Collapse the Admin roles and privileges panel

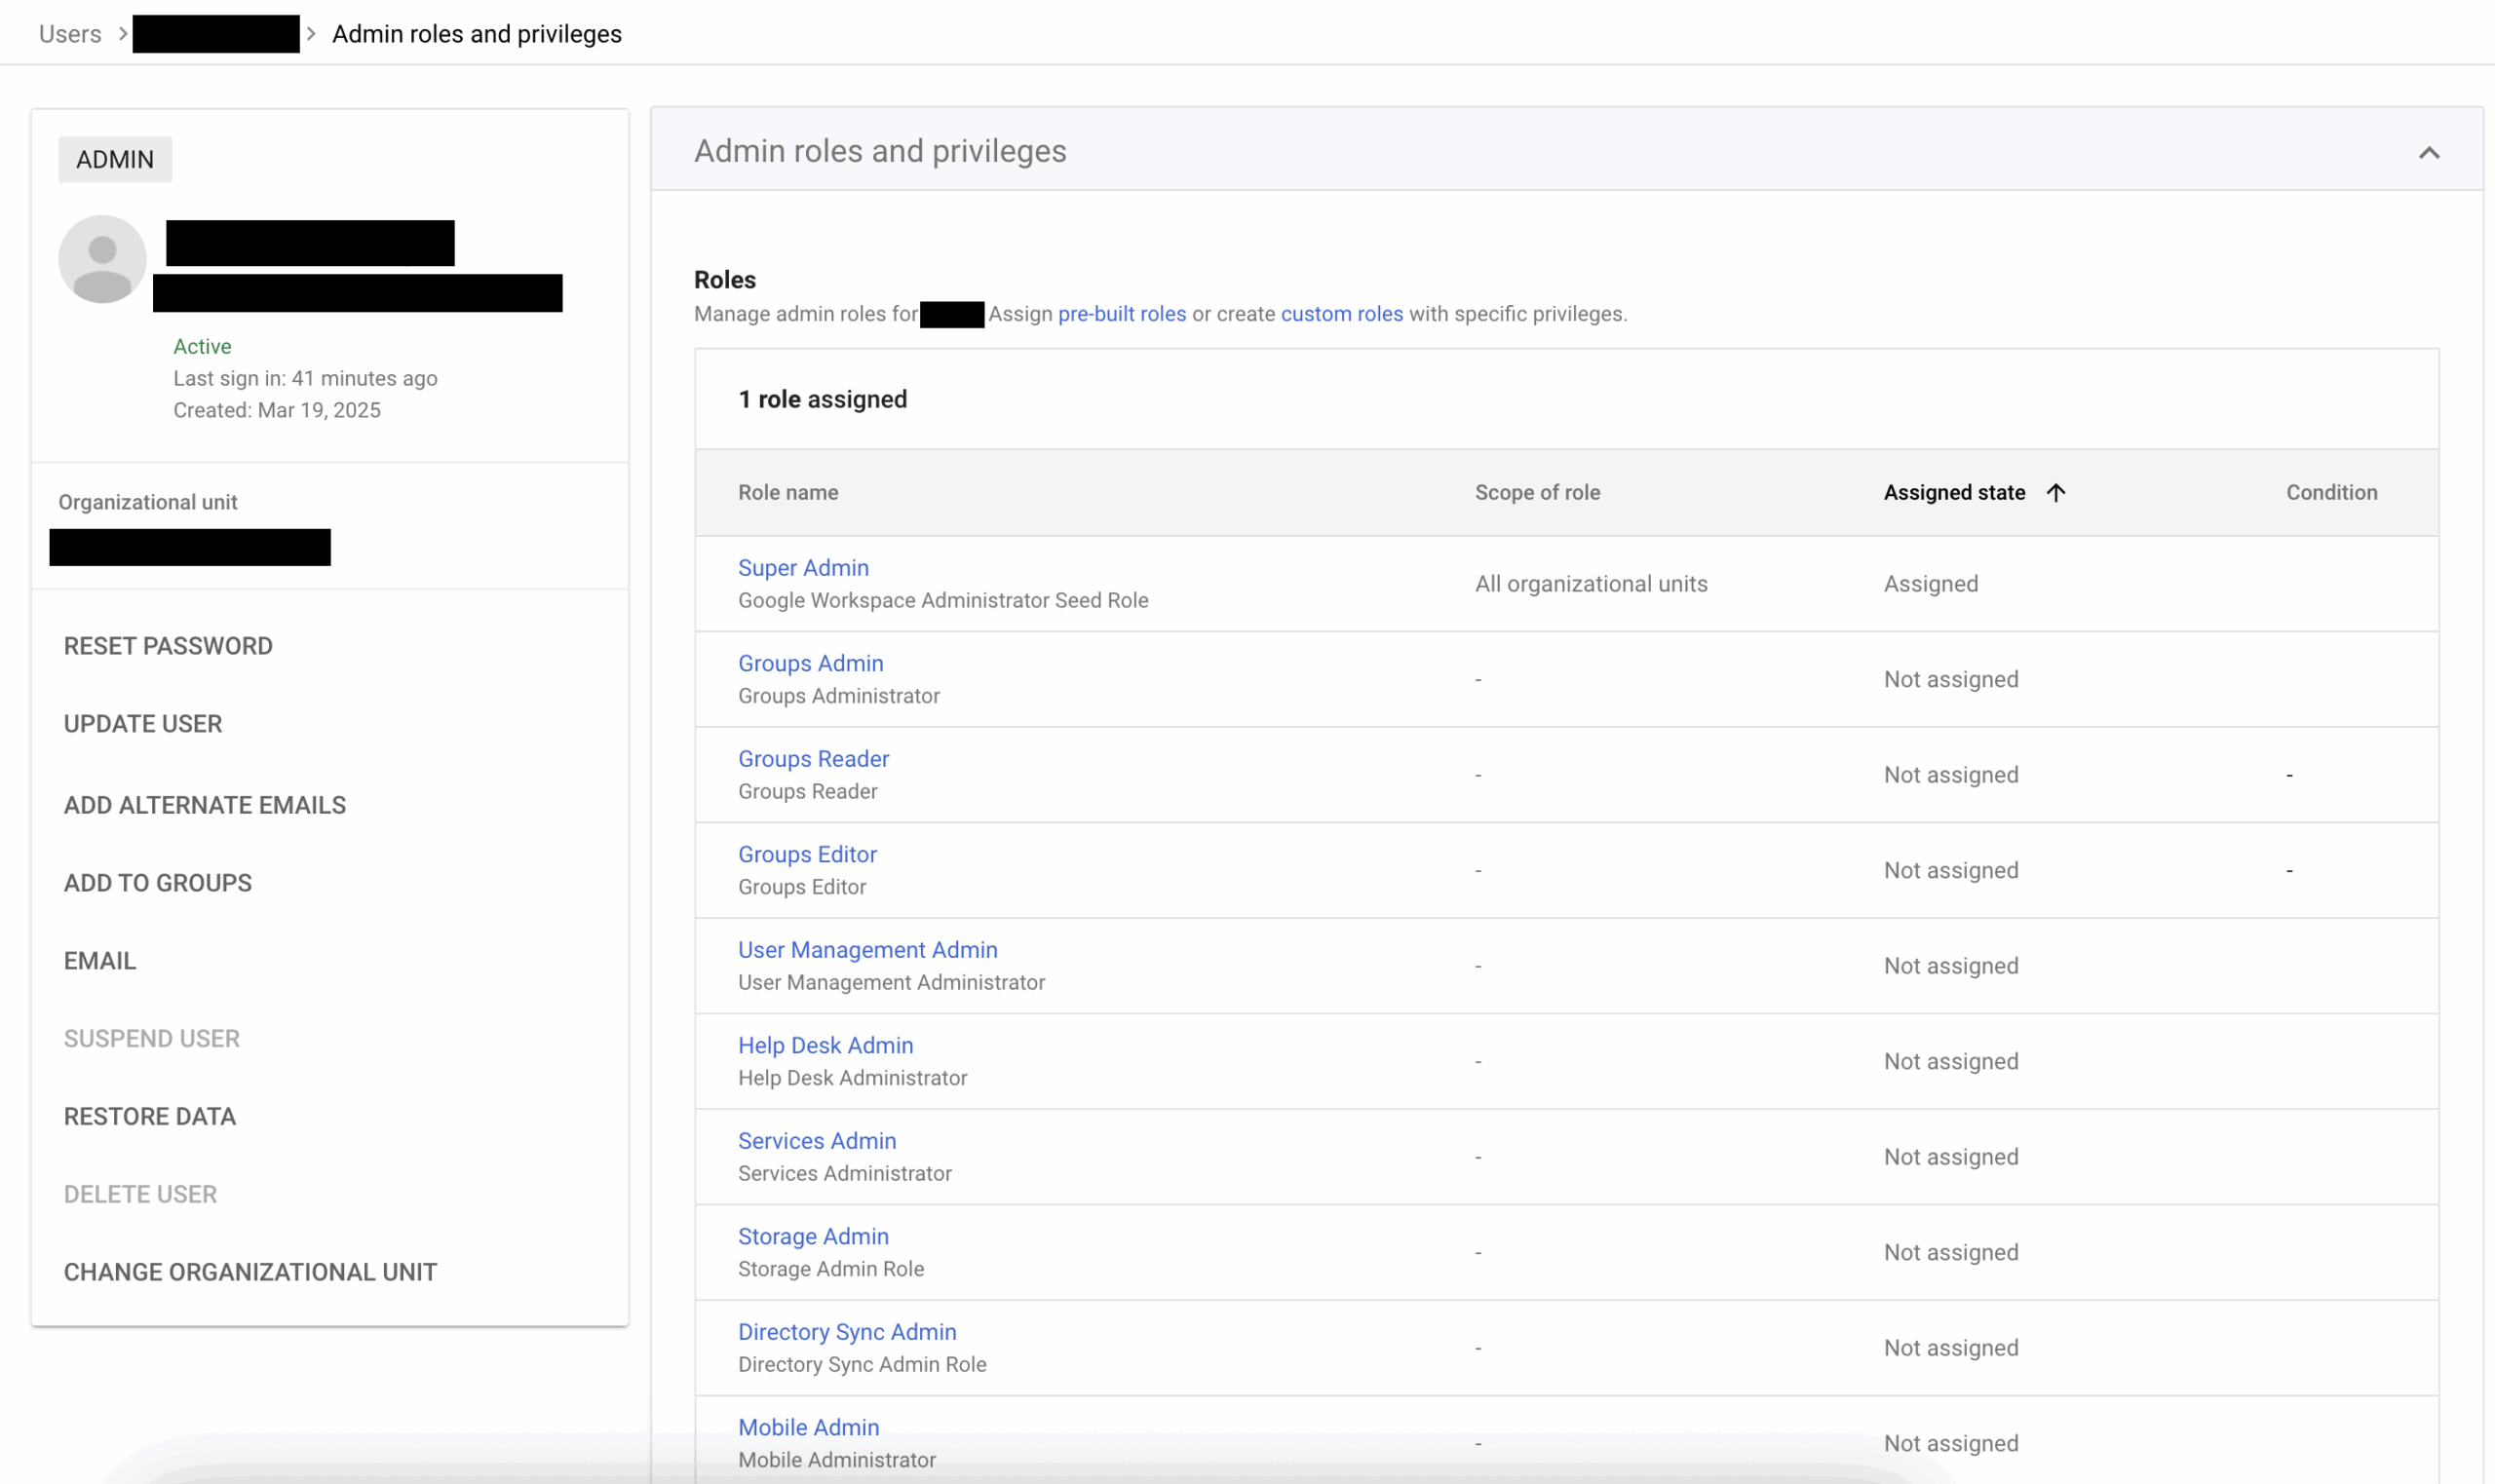(2429, 152)
